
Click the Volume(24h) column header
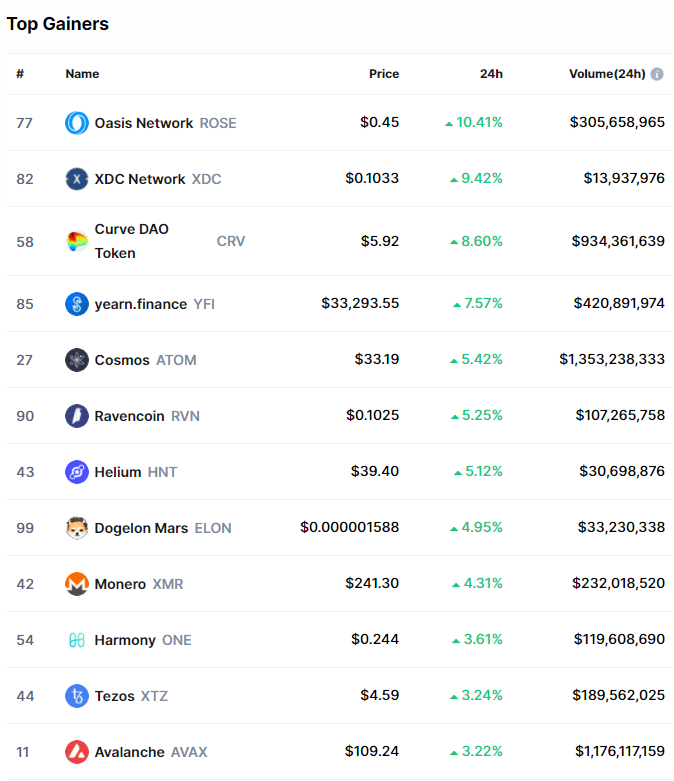click(607, 74)
